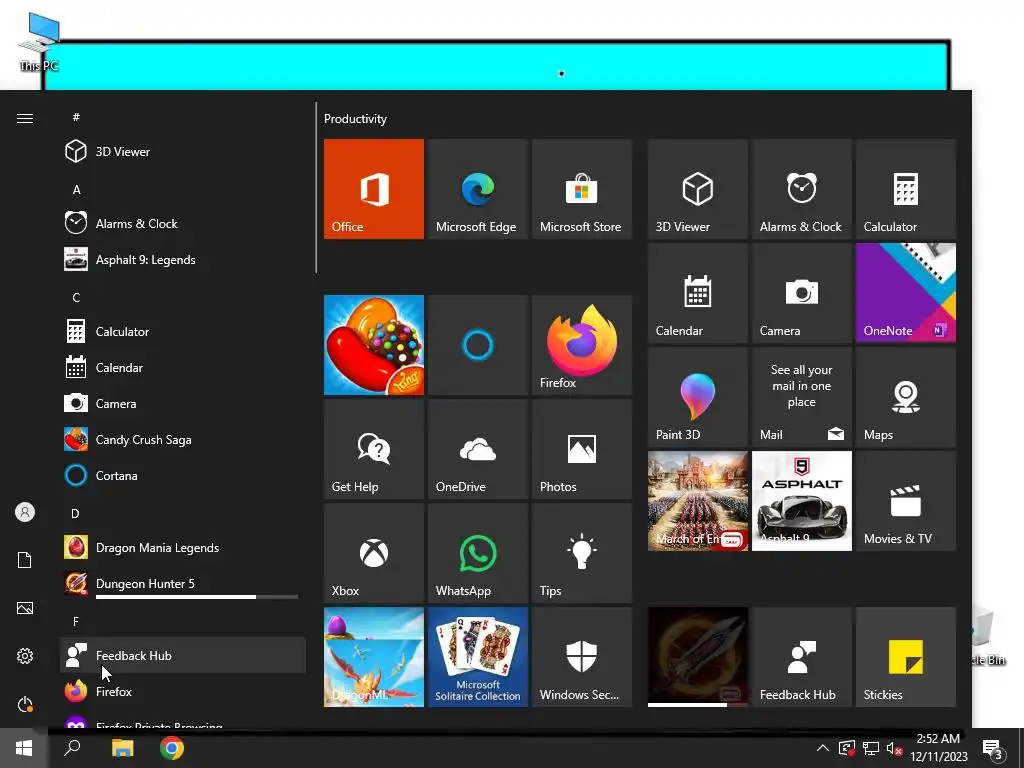Open the OneNote tile
Viewport: 1024px width, 768px height.
pyautogui.click(x=905, y=293)
